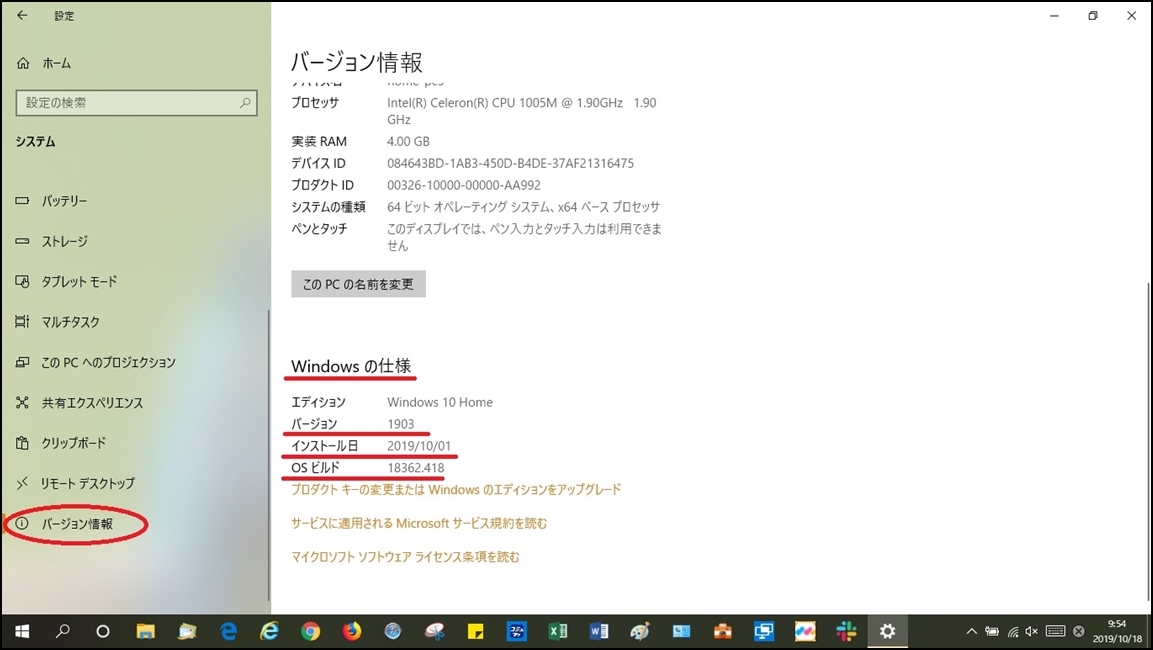Click the Settings gear on taskbar
Image resolution: width=1153 pixels, height=650 pixels.
(x=888, y=631)
